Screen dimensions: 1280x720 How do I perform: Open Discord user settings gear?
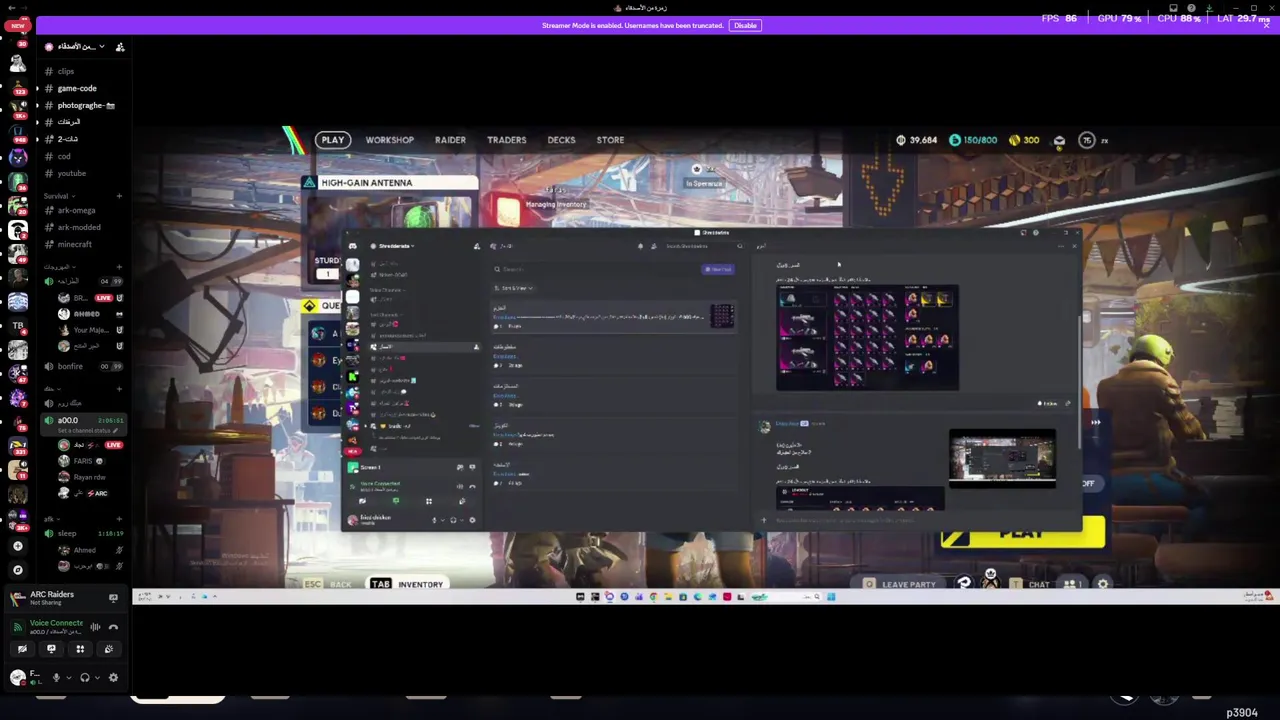(x=113, y=678)
